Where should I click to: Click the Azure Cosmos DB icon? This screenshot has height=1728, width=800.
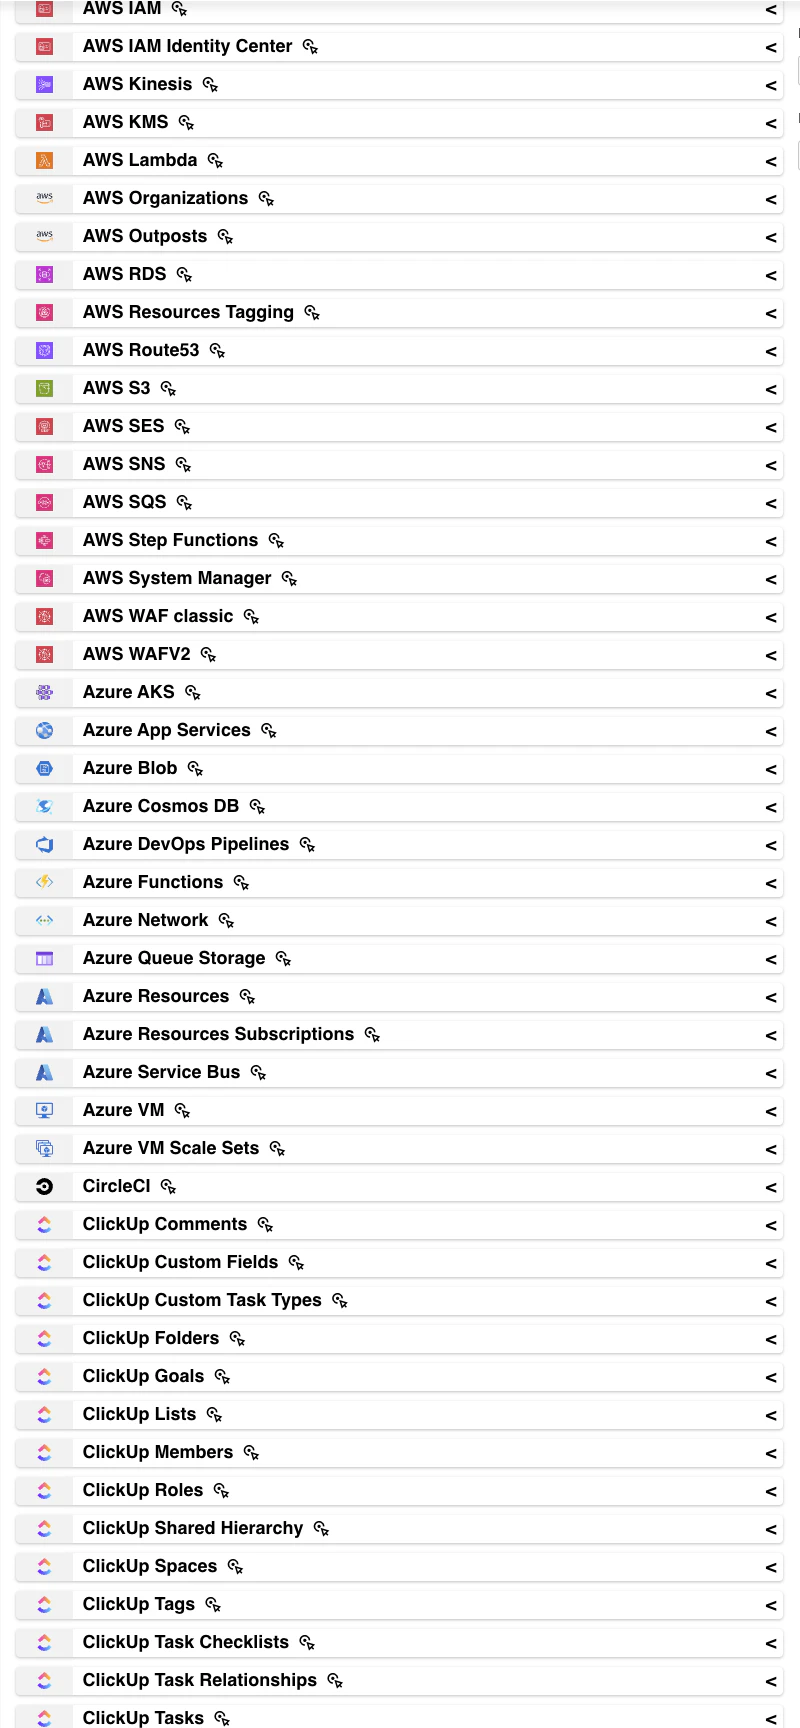44,806
